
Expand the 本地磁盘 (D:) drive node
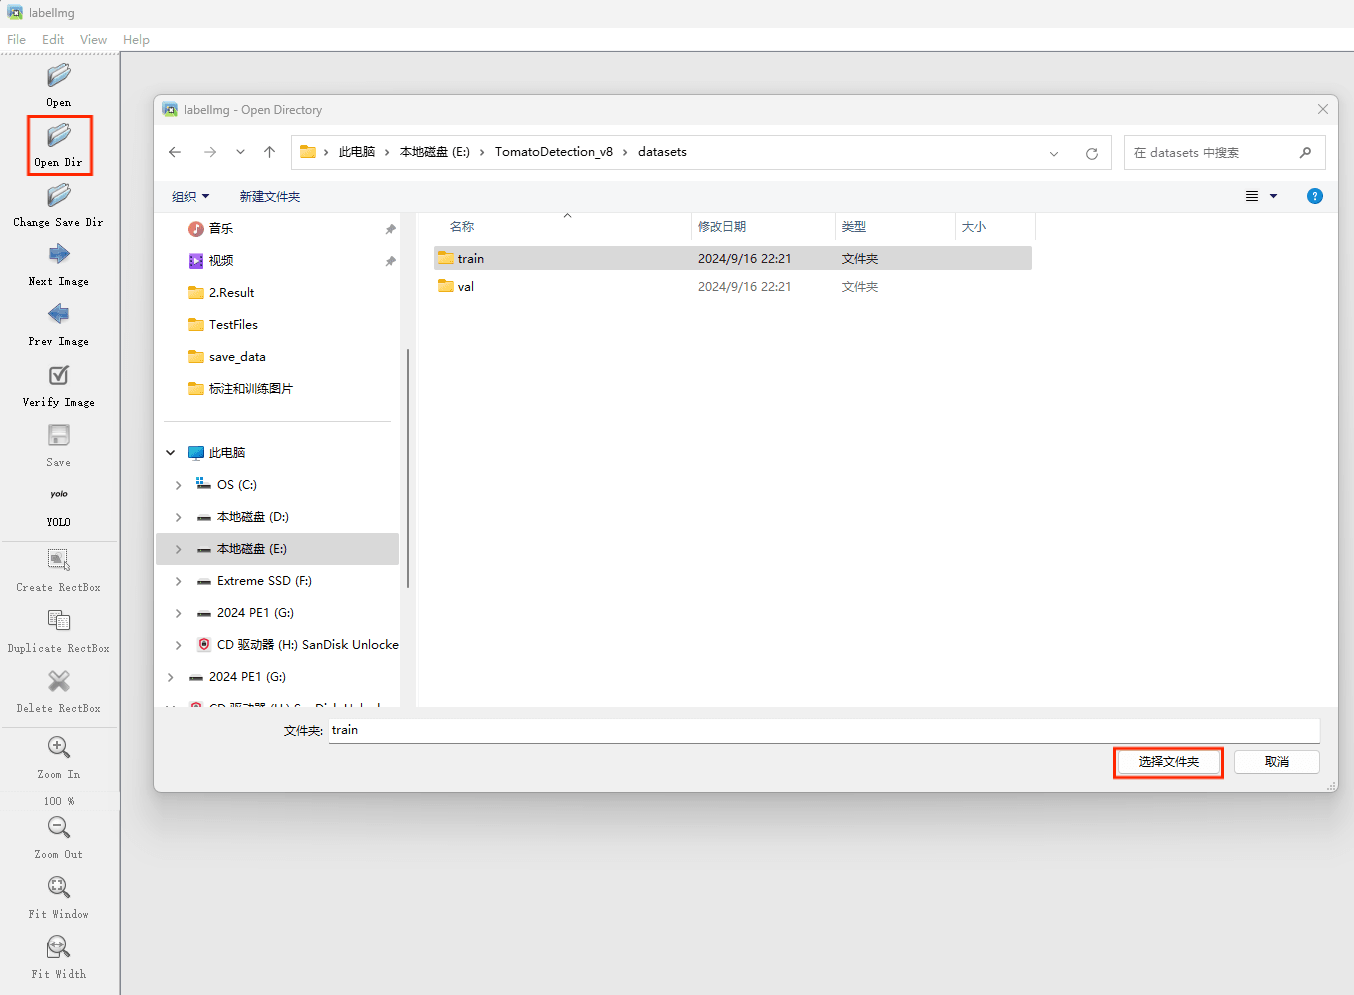pyautogui.click(x=179, y=517)
